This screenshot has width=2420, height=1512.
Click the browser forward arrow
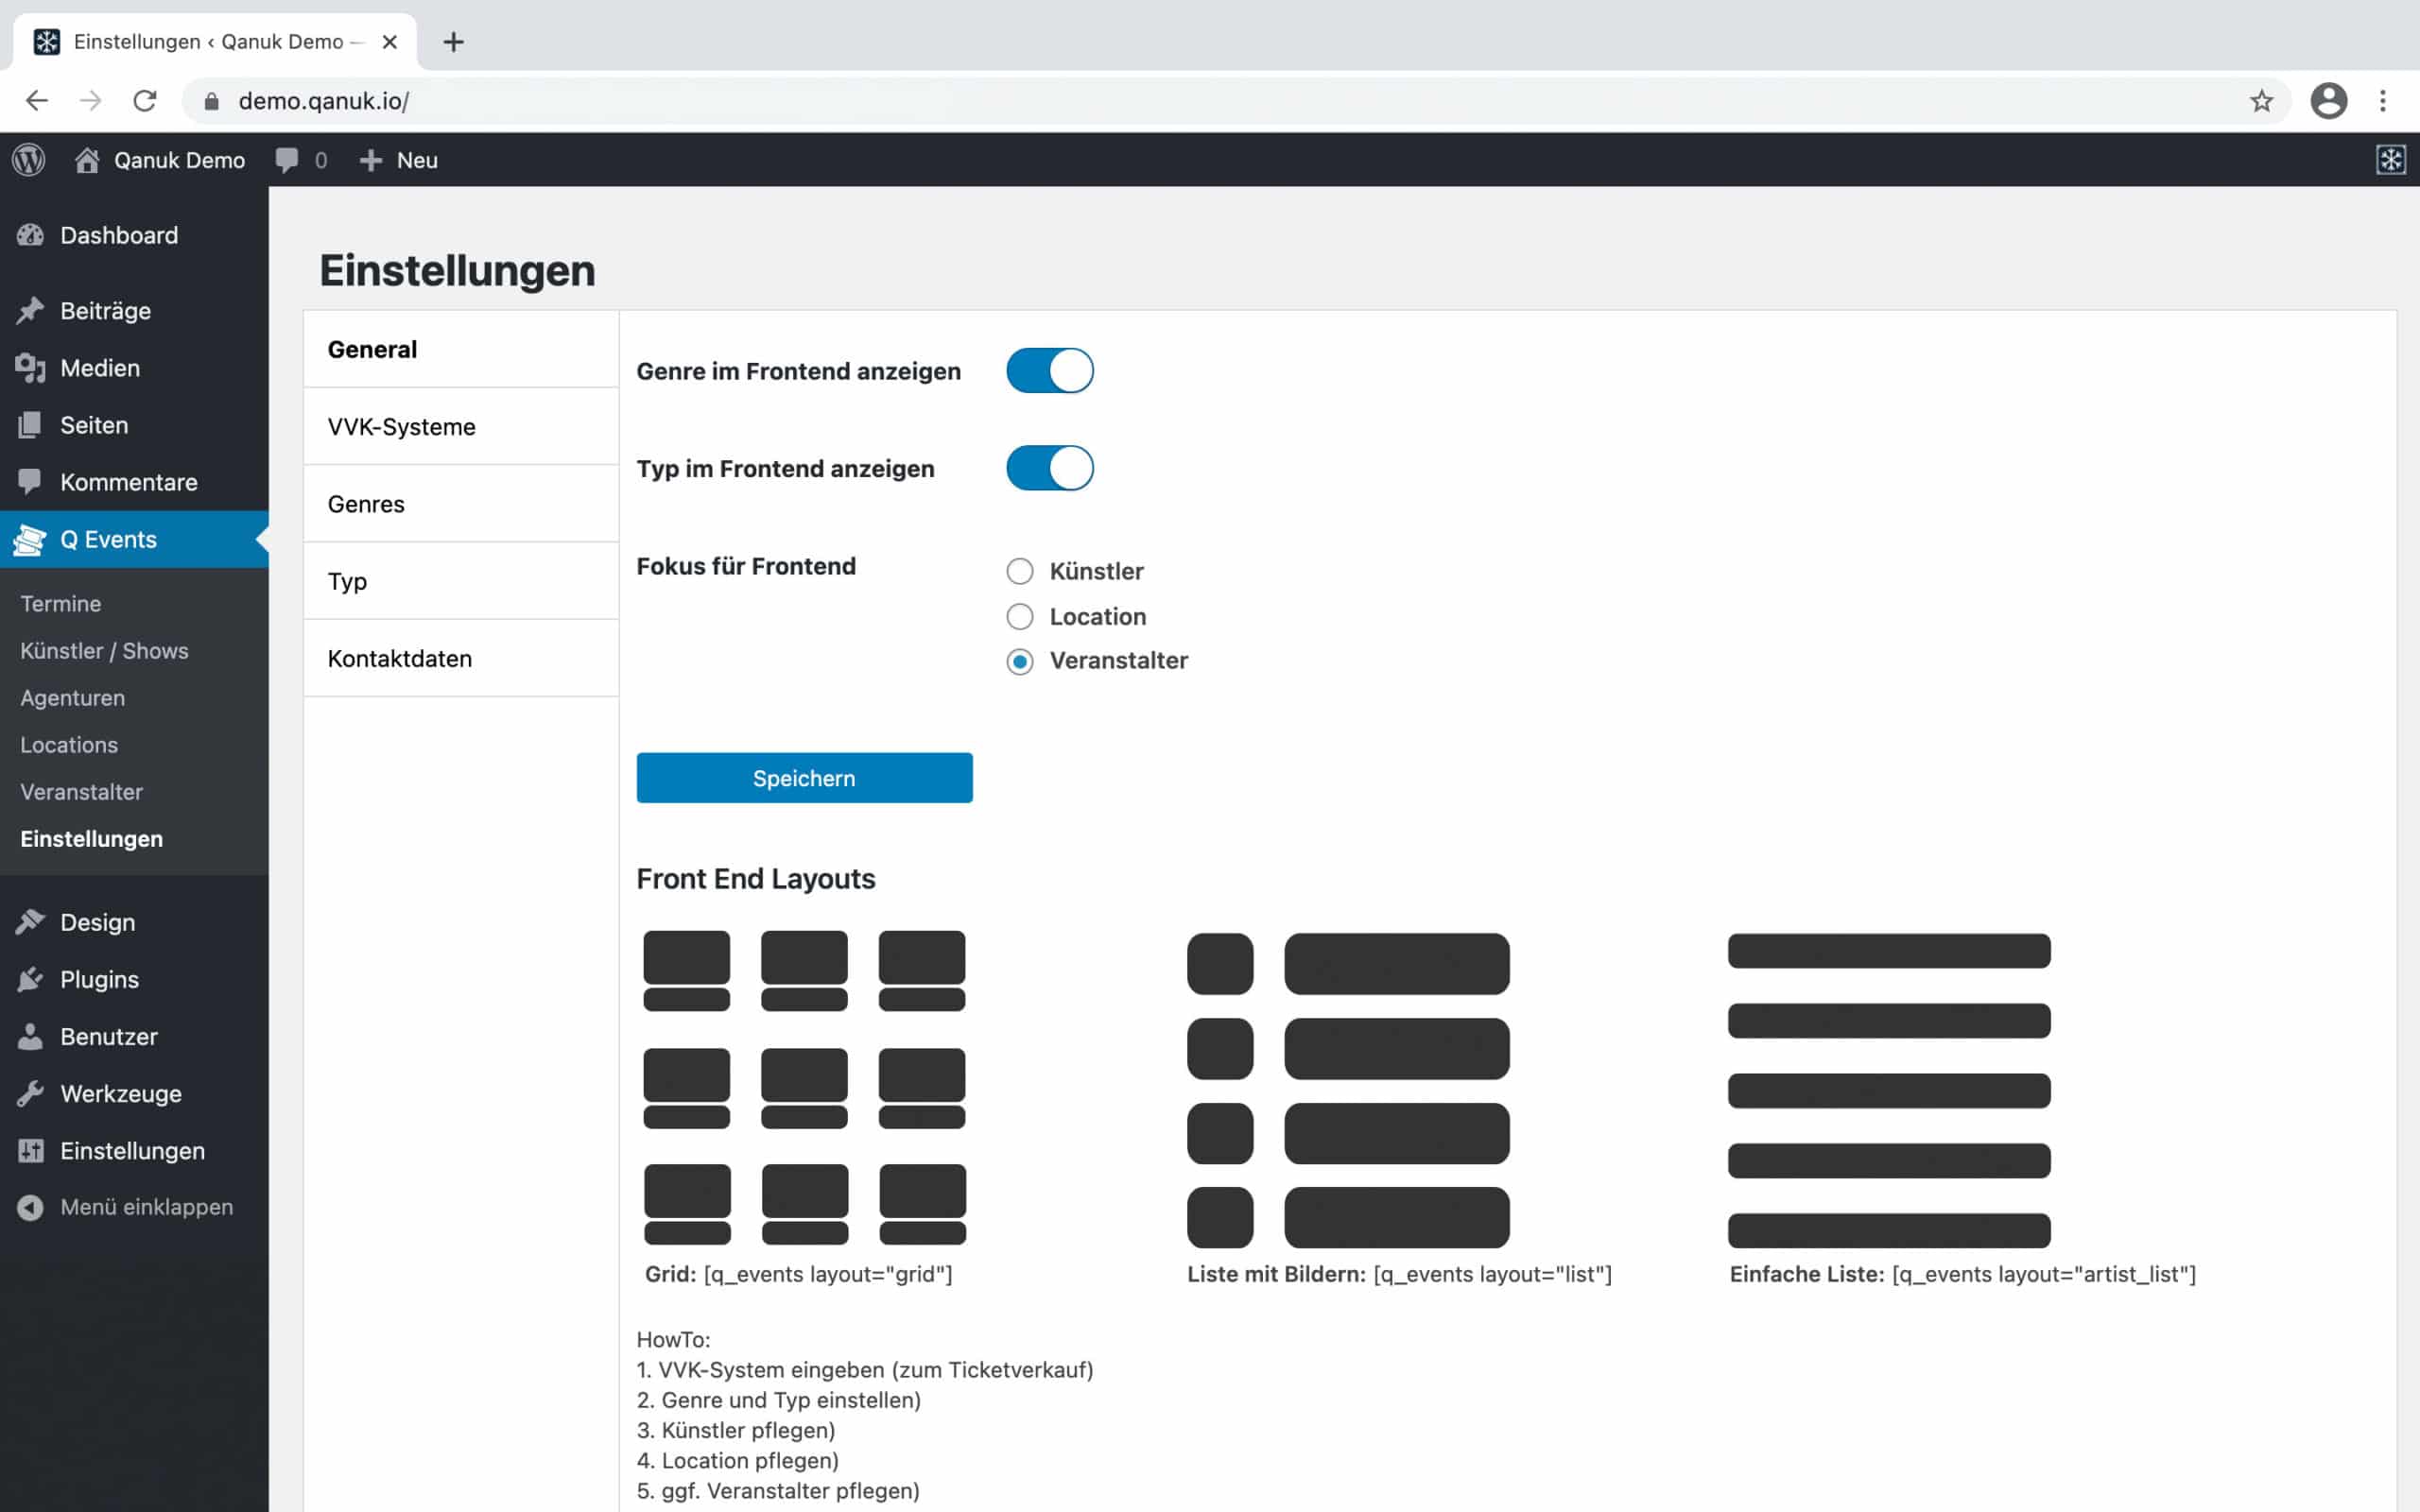click(91, 101)
